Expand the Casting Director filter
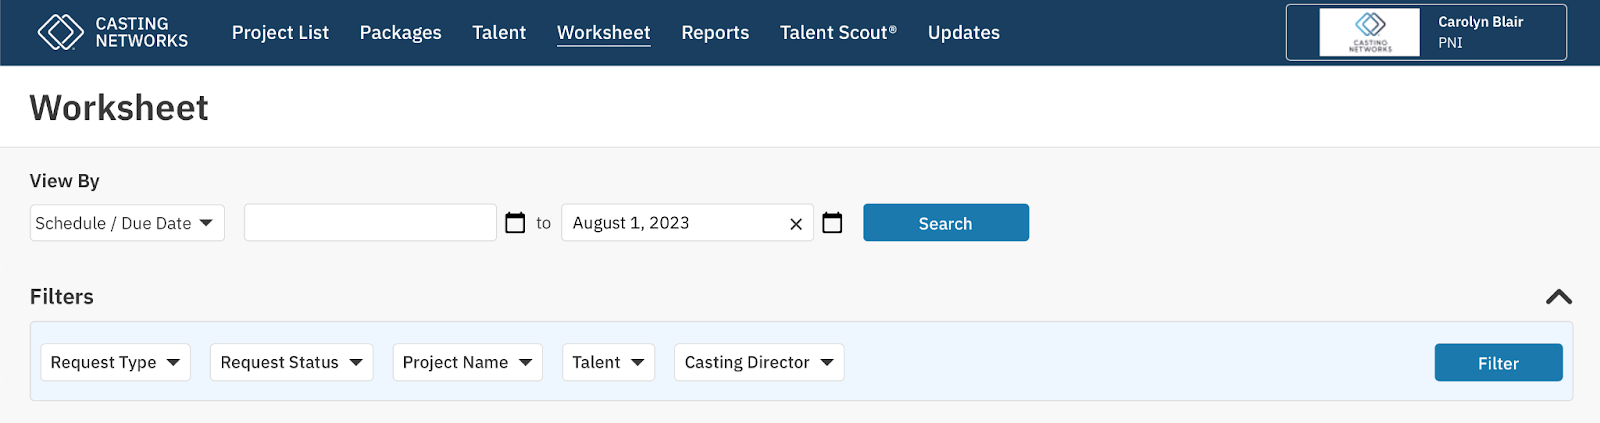The image size is (1600, 423). pyautogui.click(x=759, y=362)
